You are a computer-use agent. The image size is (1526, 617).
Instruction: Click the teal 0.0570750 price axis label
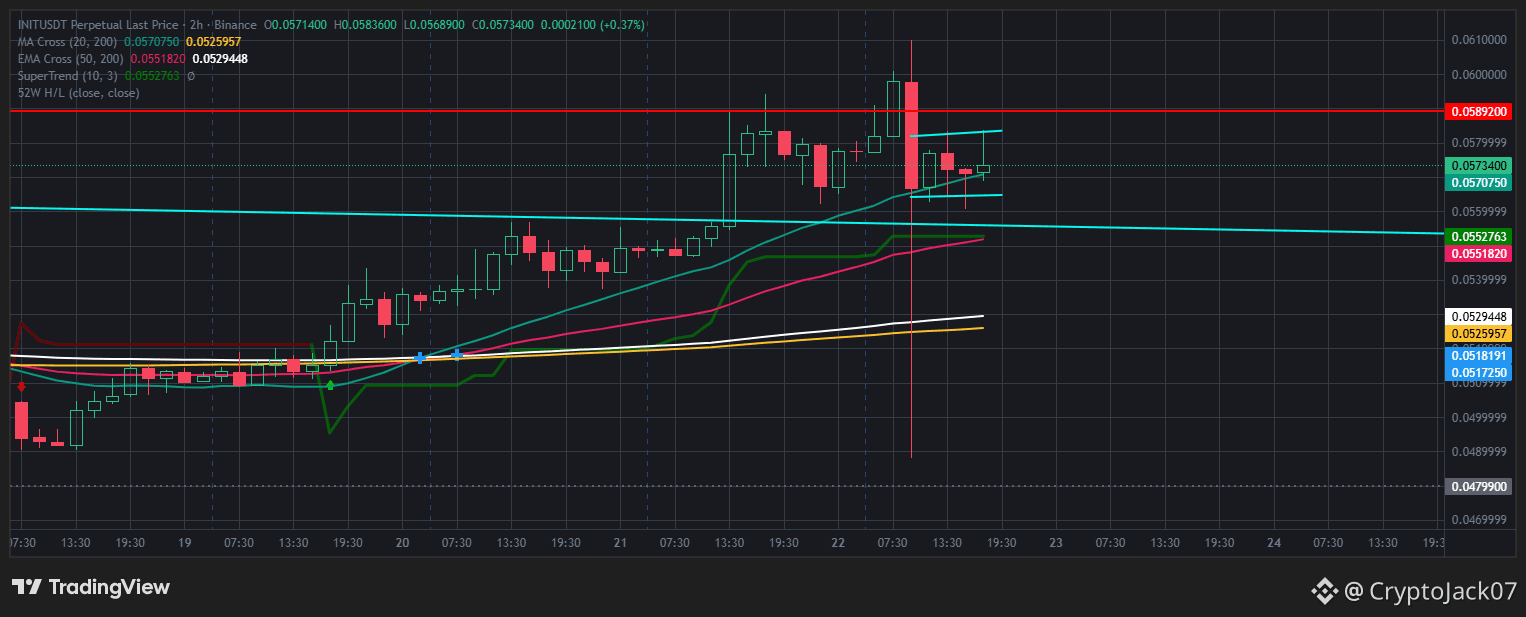tap(1478, 183)
